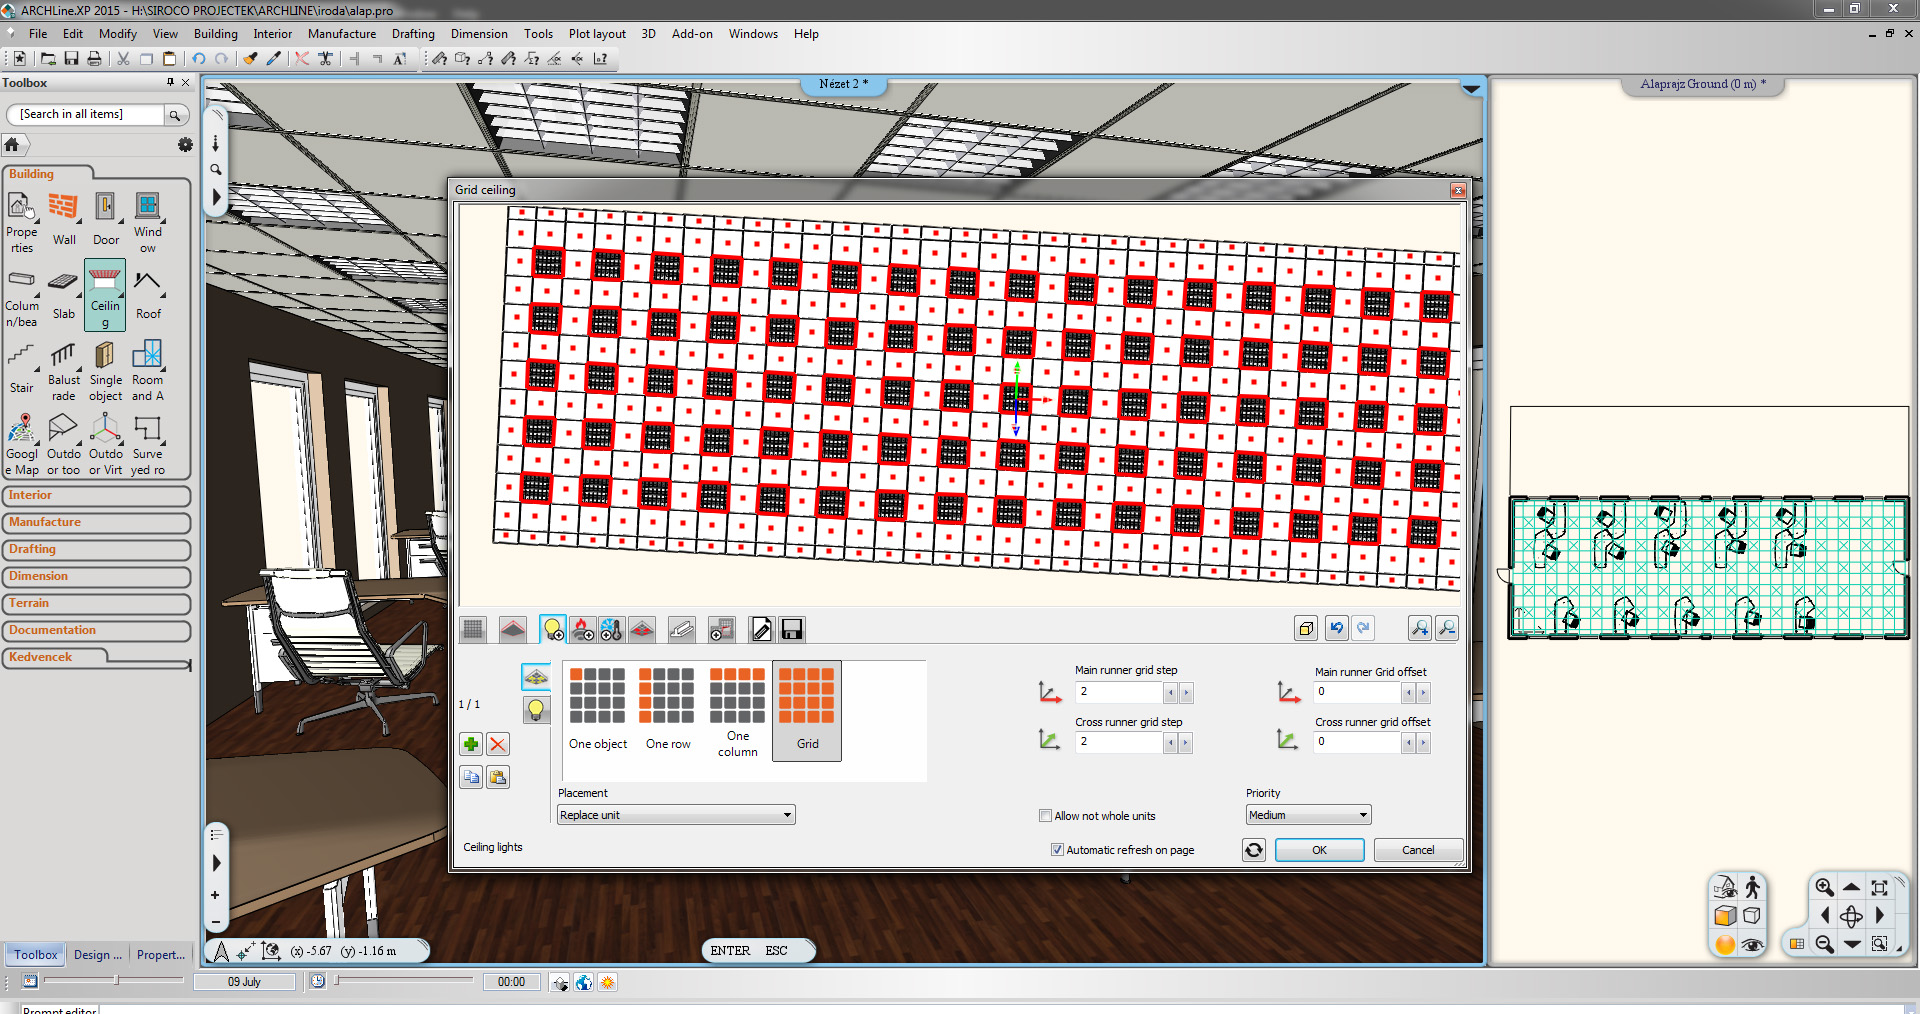Open the Priority Medium dropdown
This screenshot has width=1920, height=1014.
coord(1308,815)
